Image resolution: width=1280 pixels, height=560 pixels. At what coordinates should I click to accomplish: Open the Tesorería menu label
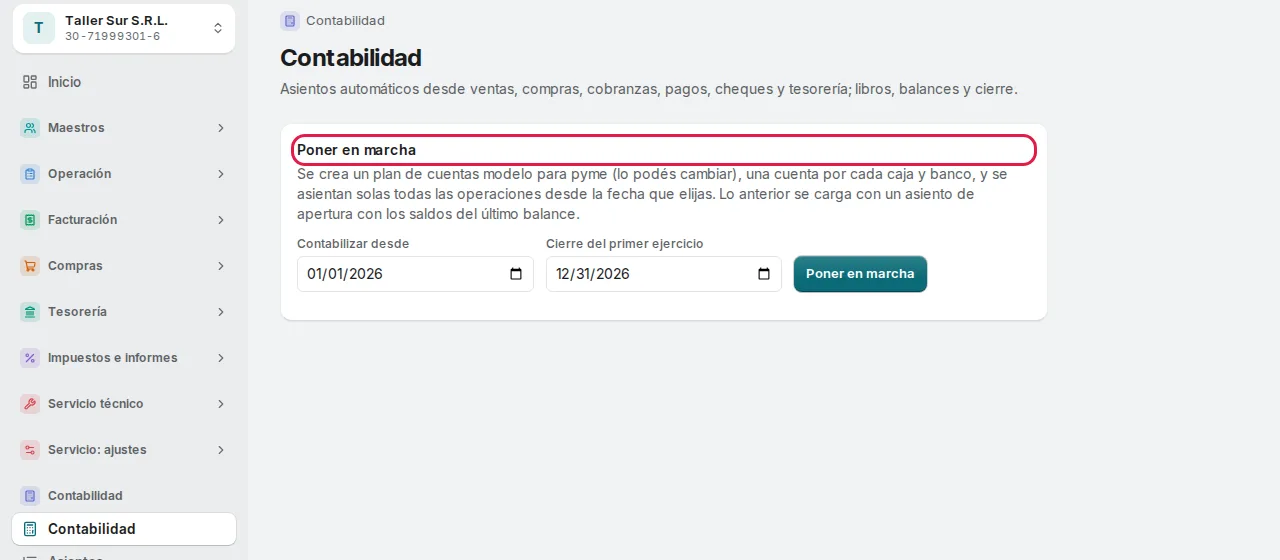tap(77, 312)
